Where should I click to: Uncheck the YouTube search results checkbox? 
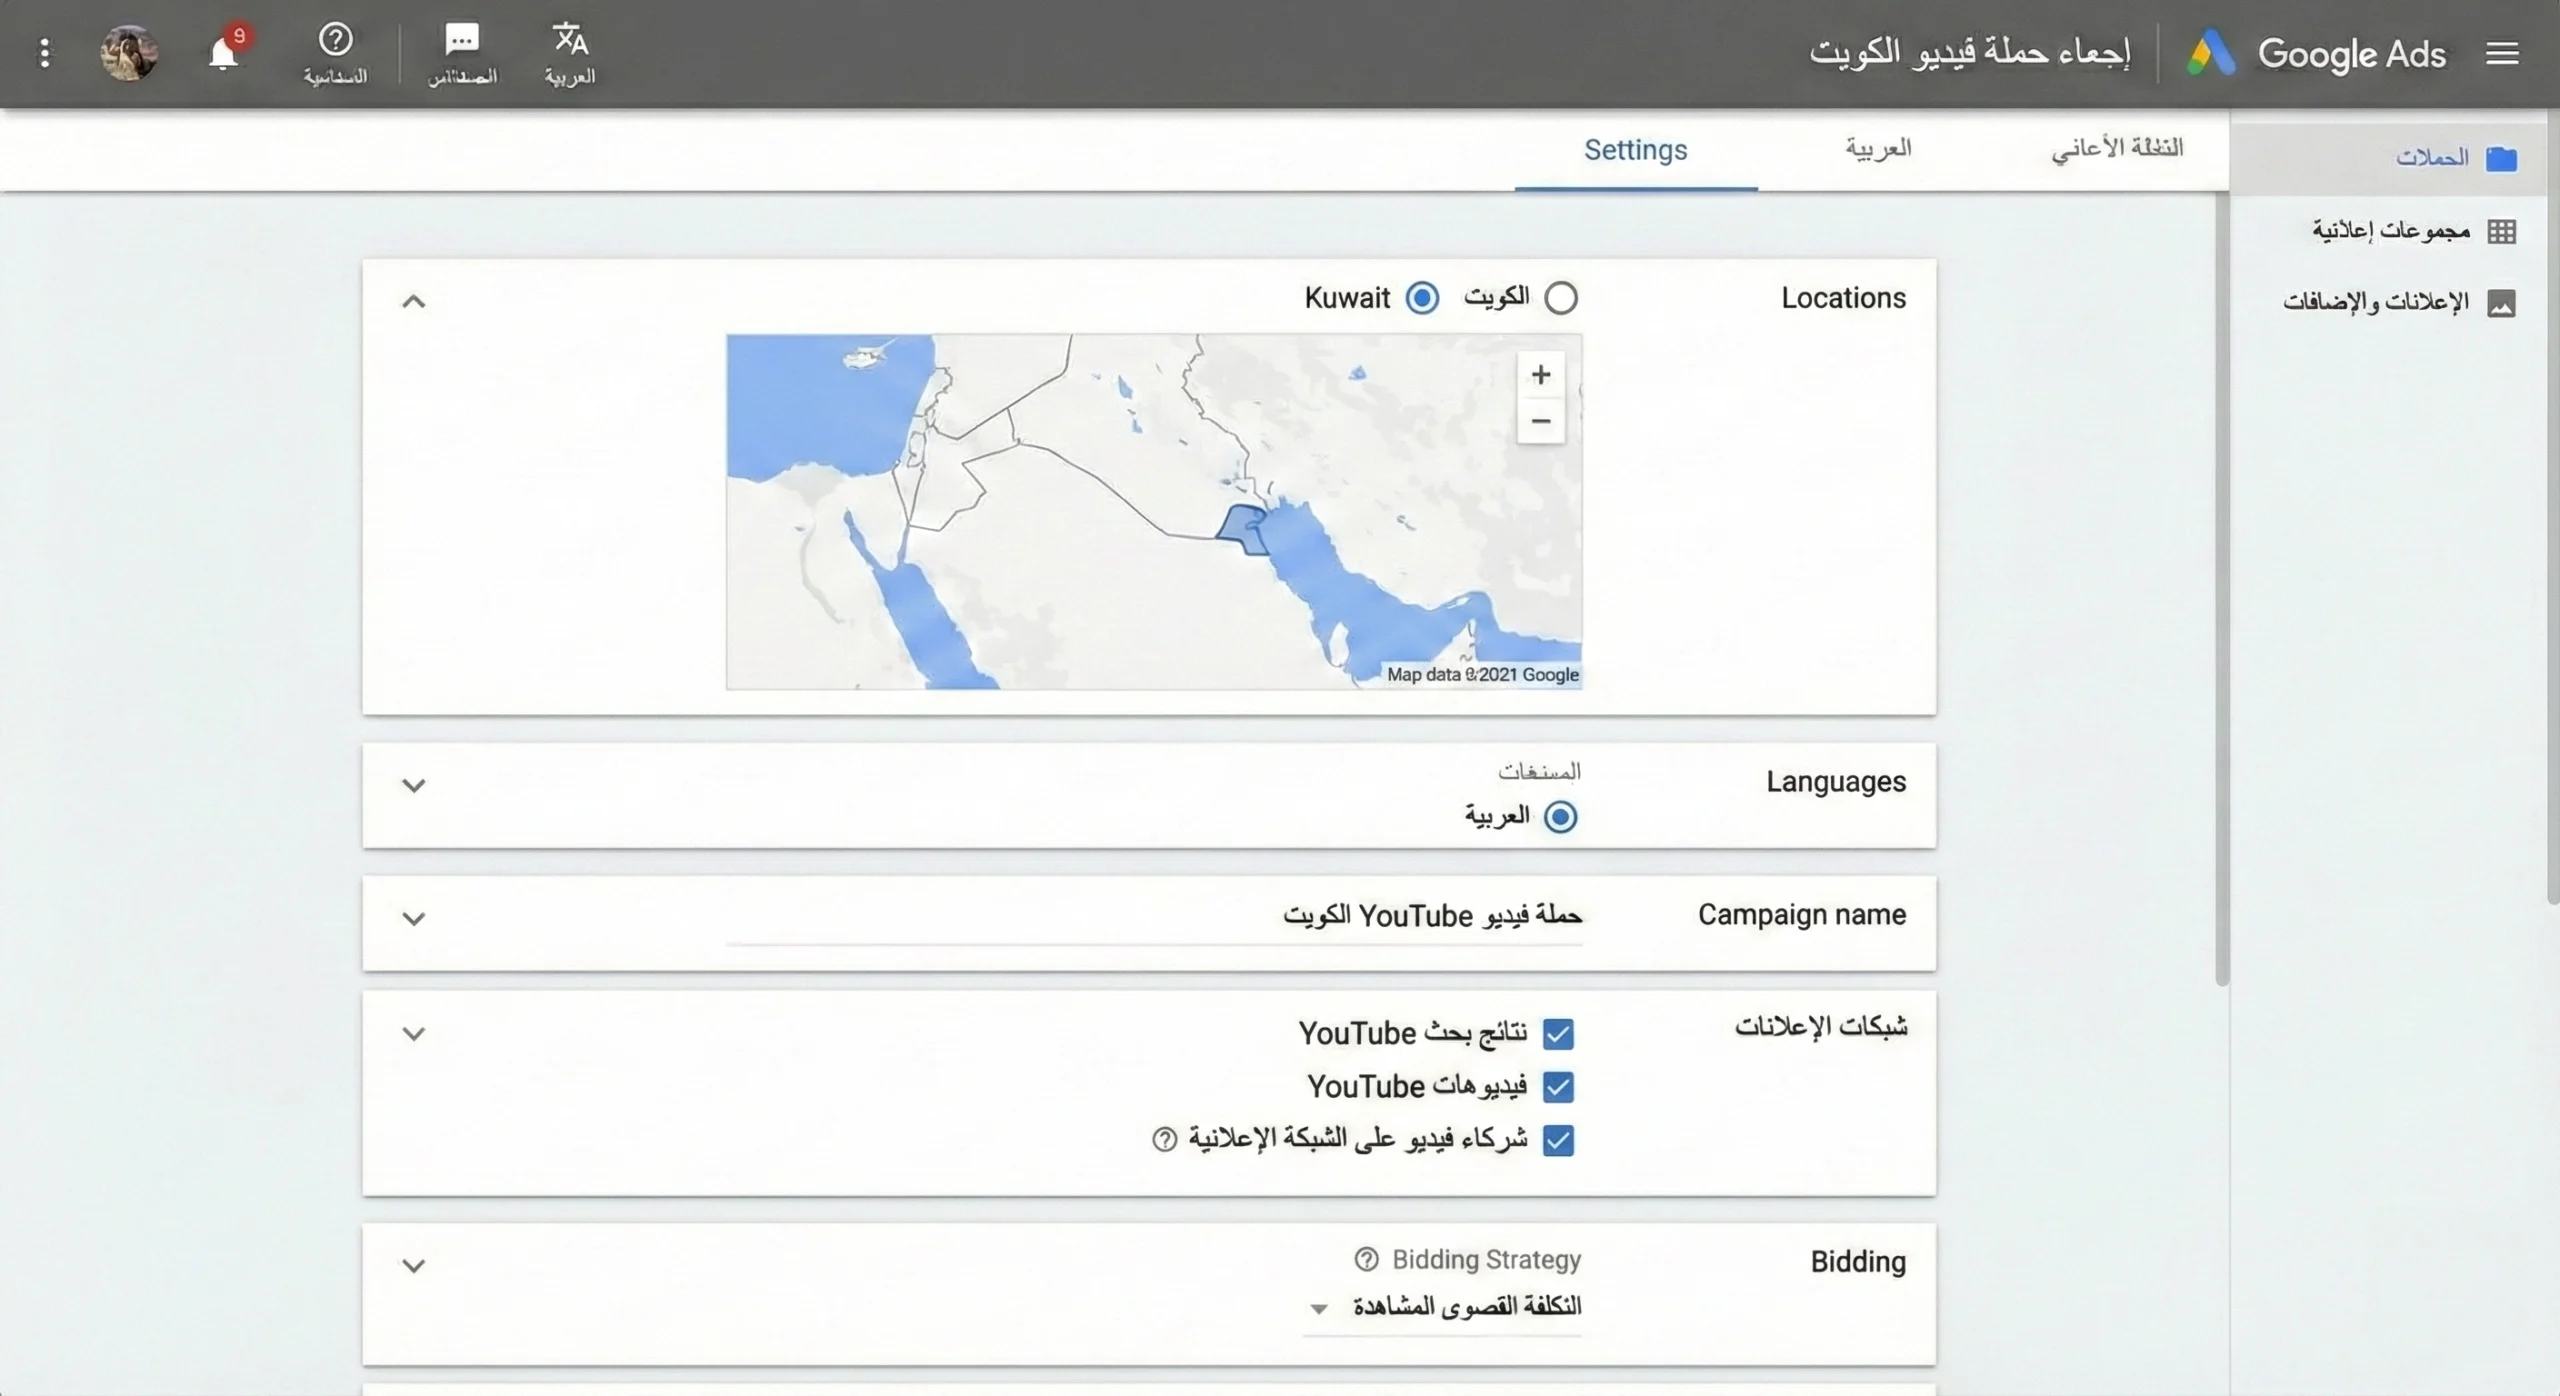(1558, 1033)
